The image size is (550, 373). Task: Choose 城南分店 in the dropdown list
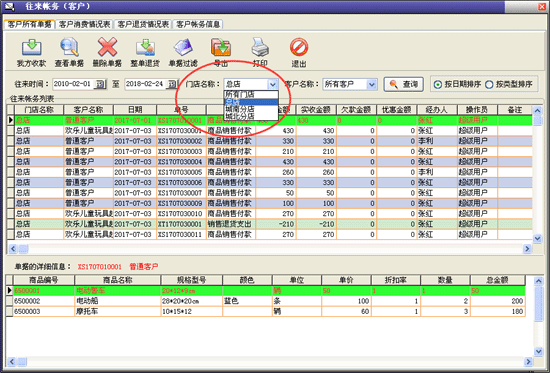tap(251, 109)
